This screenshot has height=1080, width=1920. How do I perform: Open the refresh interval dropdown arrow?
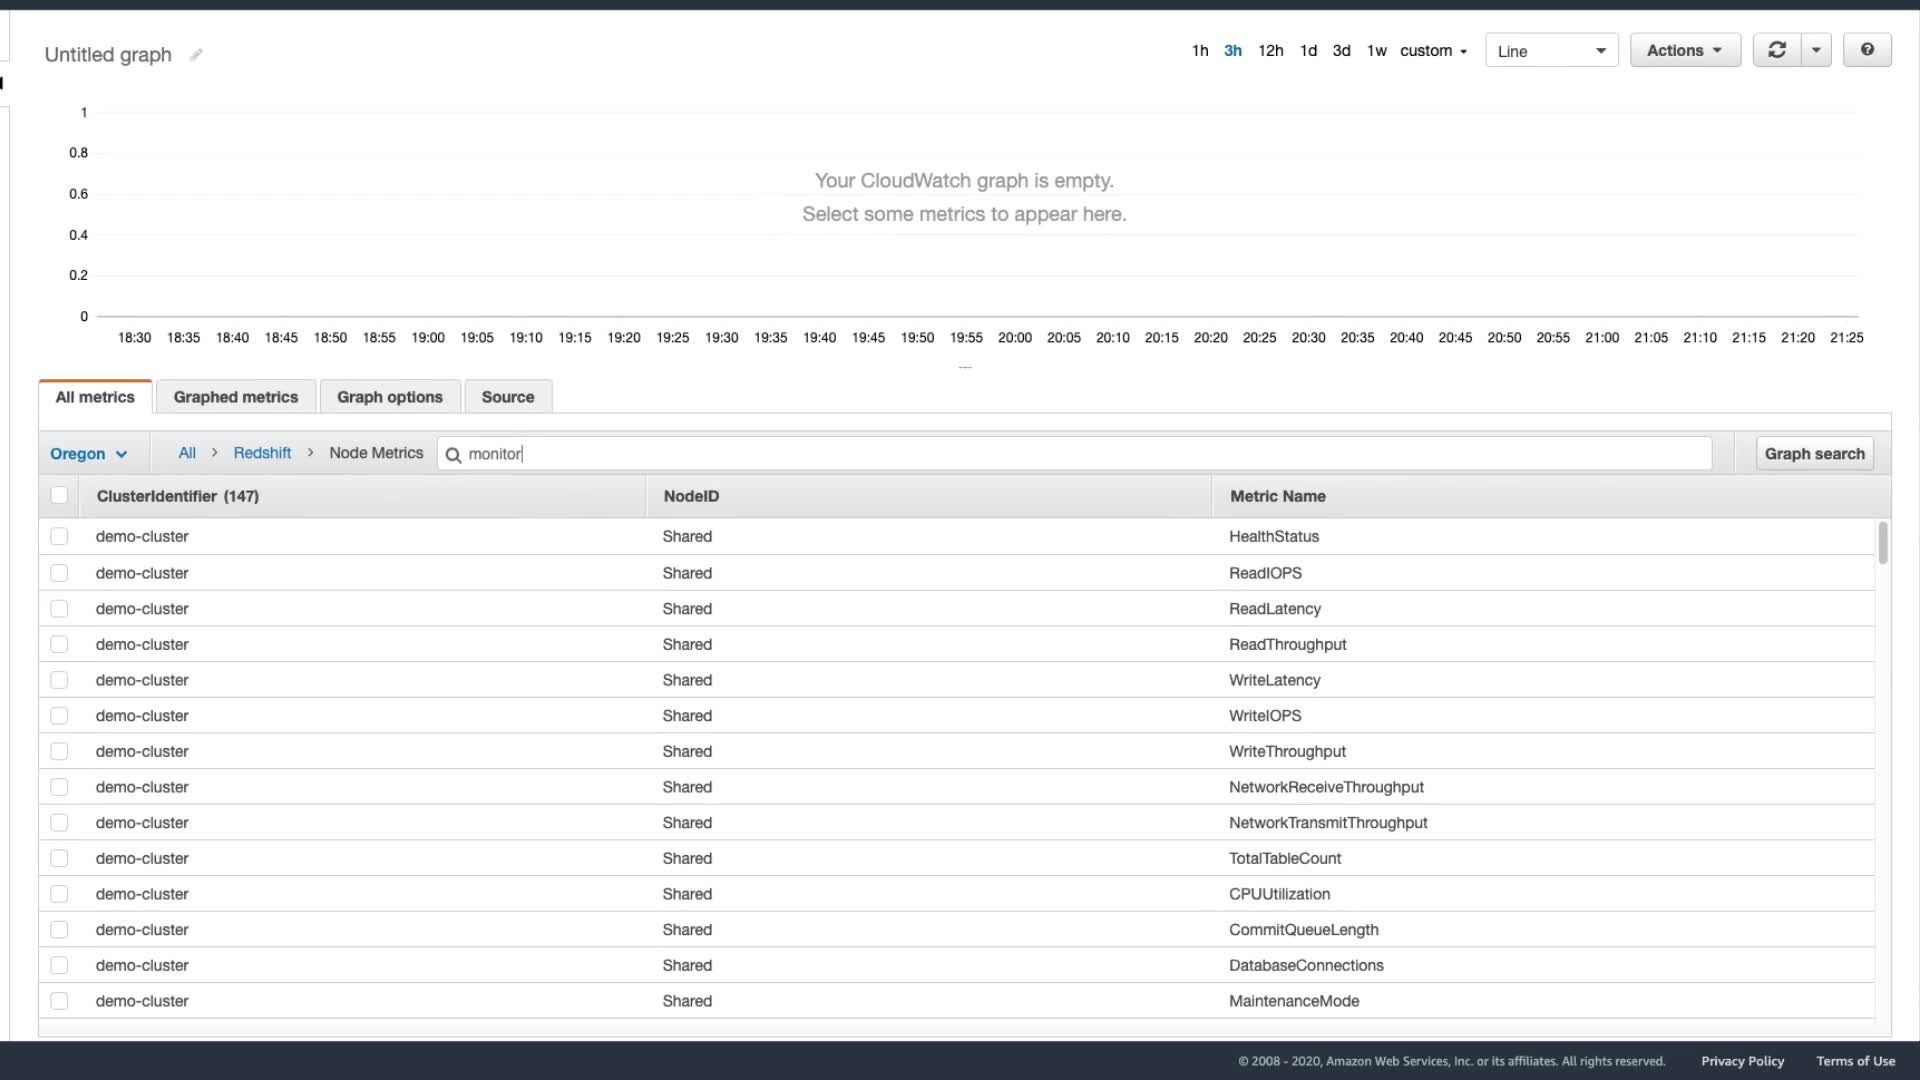tap(1816, 50)
